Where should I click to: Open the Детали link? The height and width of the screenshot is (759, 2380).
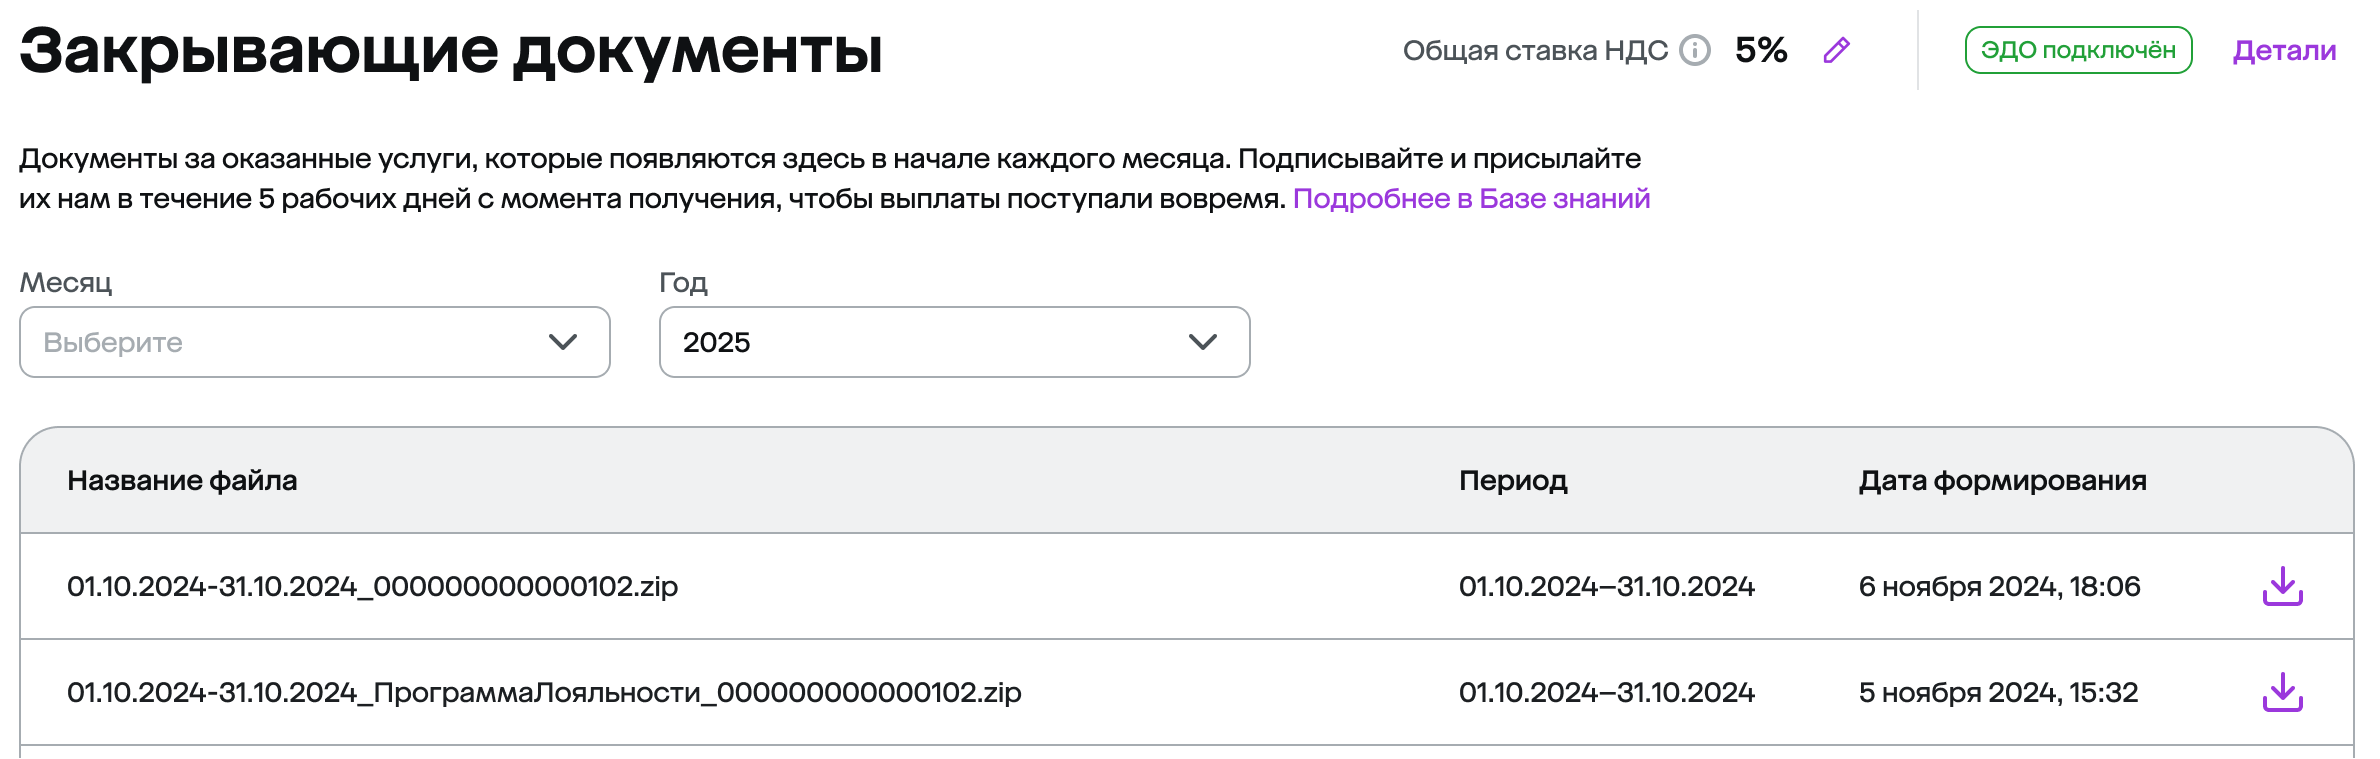click(2285, 50)
